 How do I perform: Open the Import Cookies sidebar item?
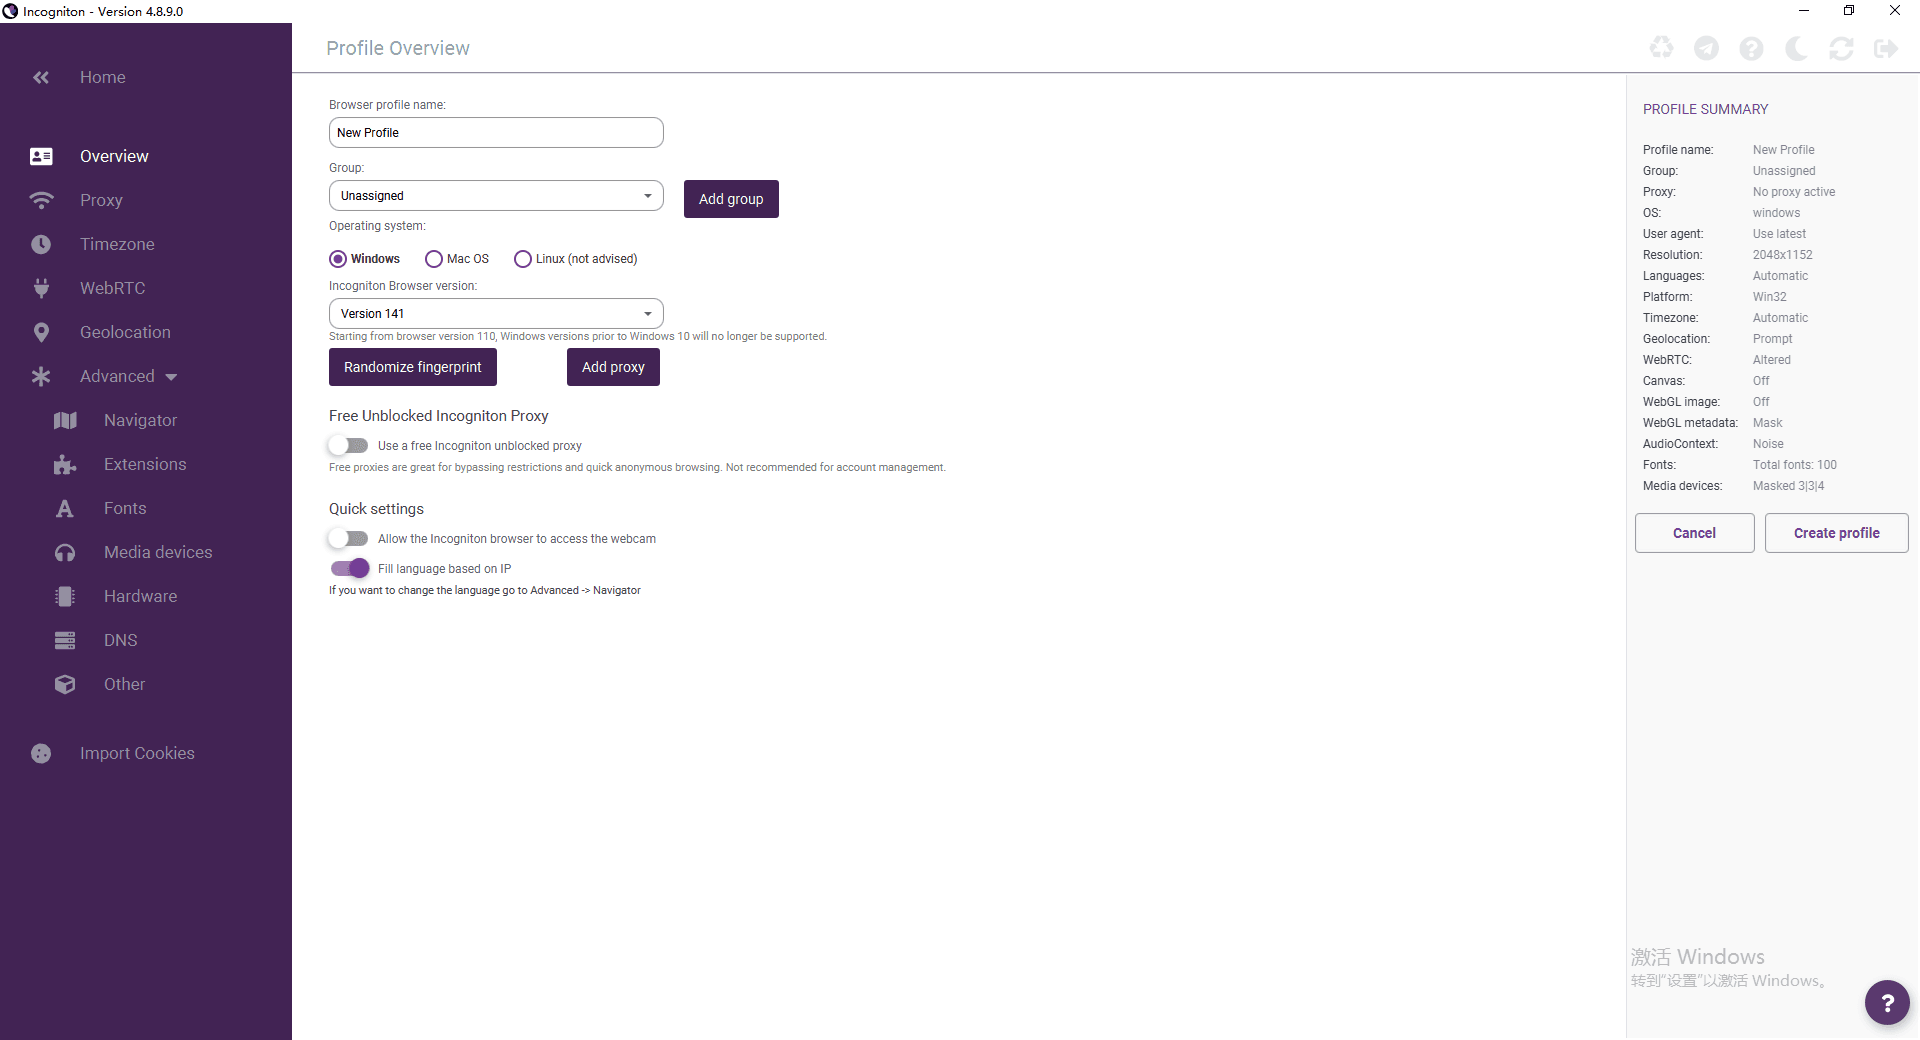[137, 753]
